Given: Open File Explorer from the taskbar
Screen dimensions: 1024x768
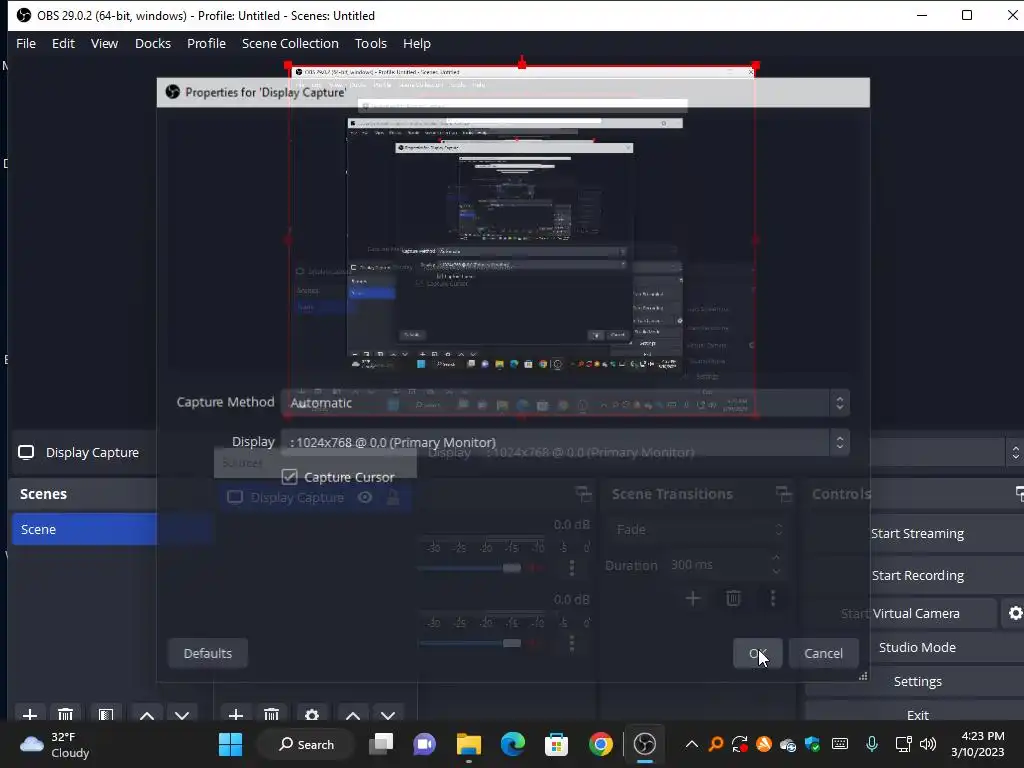Looking at the screenshot, I should (x=468, y=744).
